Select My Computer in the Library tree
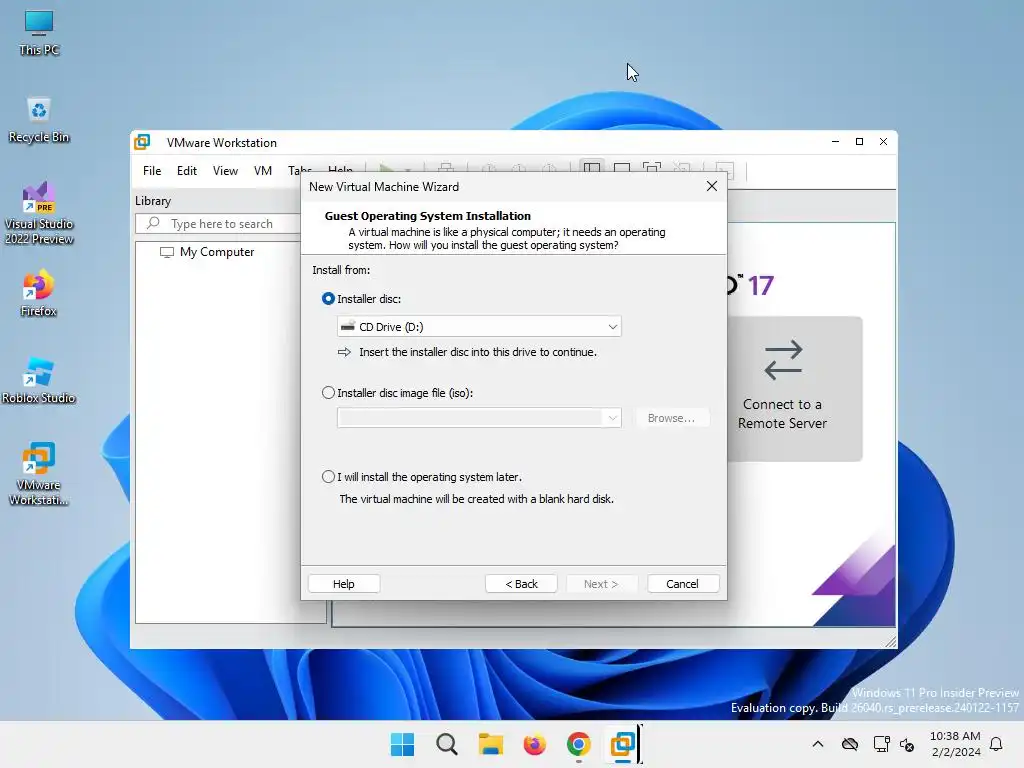This screenshot has width=1024, height=768. tap(207, 252)
